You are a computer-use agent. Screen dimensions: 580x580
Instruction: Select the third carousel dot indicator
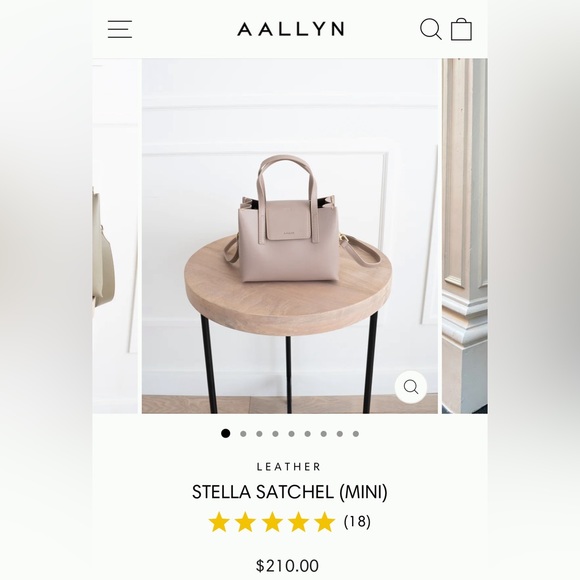259,434
